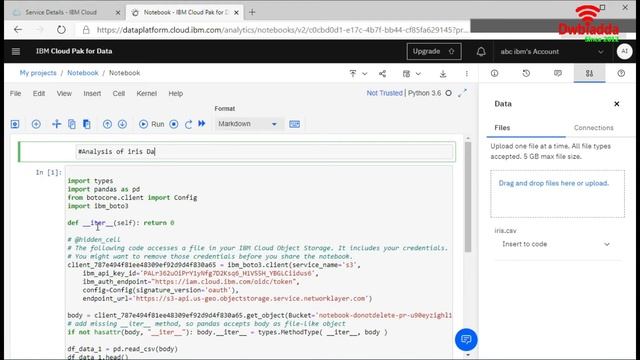Click the Run cell button
This screenshot has height=360, width=640.
151,124
